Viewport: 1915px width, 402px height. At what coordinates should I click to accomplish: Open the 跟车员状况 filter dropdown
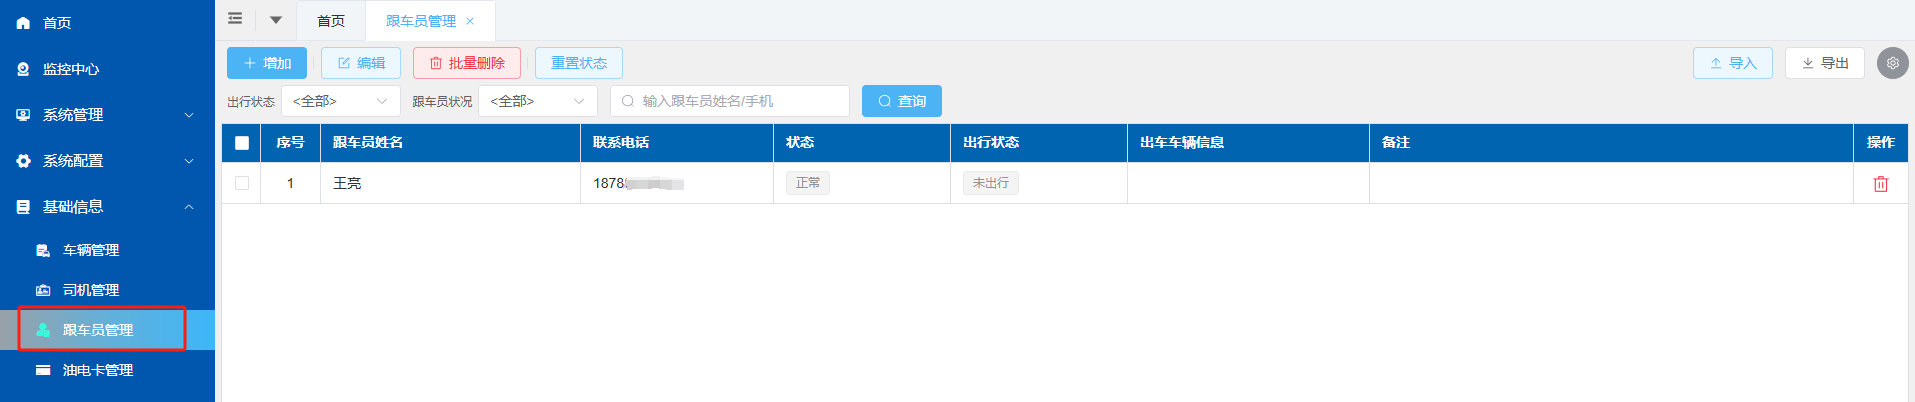click(538, 101)
